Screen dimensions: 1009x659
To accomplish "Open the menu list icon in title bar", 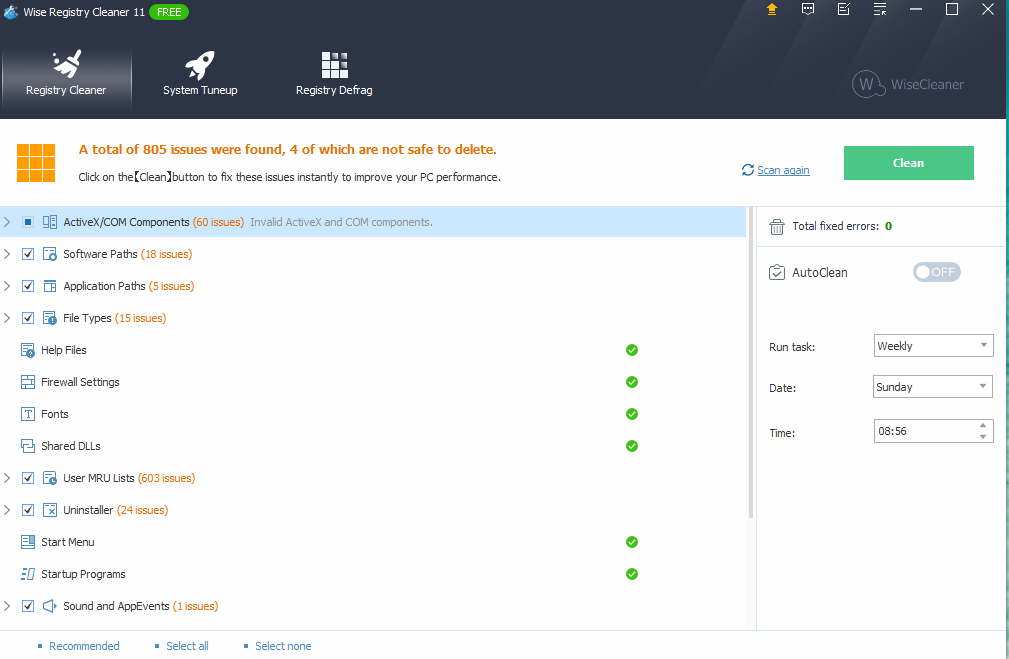I will [x=880, y=10].
